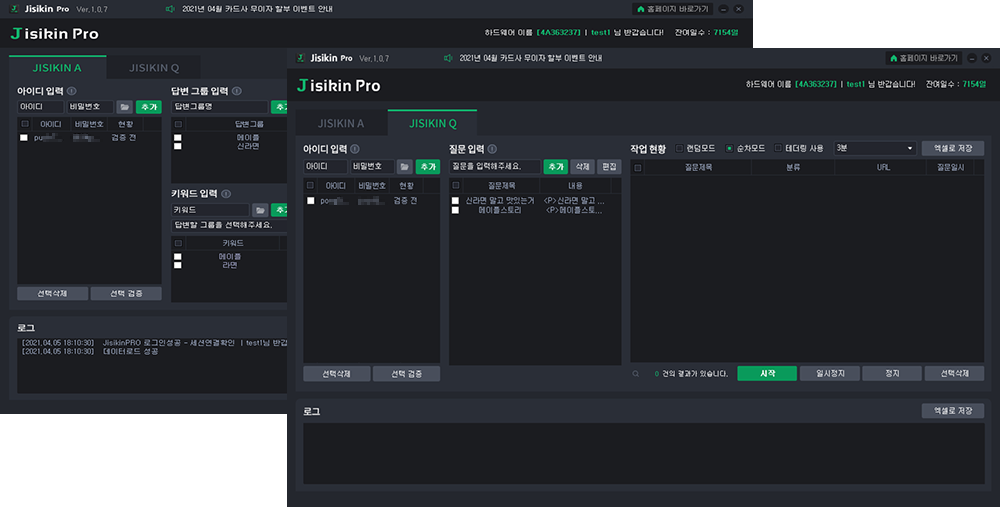Click info icon beside front window 아이디 입력
This screenshot has height=507, width=1000.
coord(355,149)
